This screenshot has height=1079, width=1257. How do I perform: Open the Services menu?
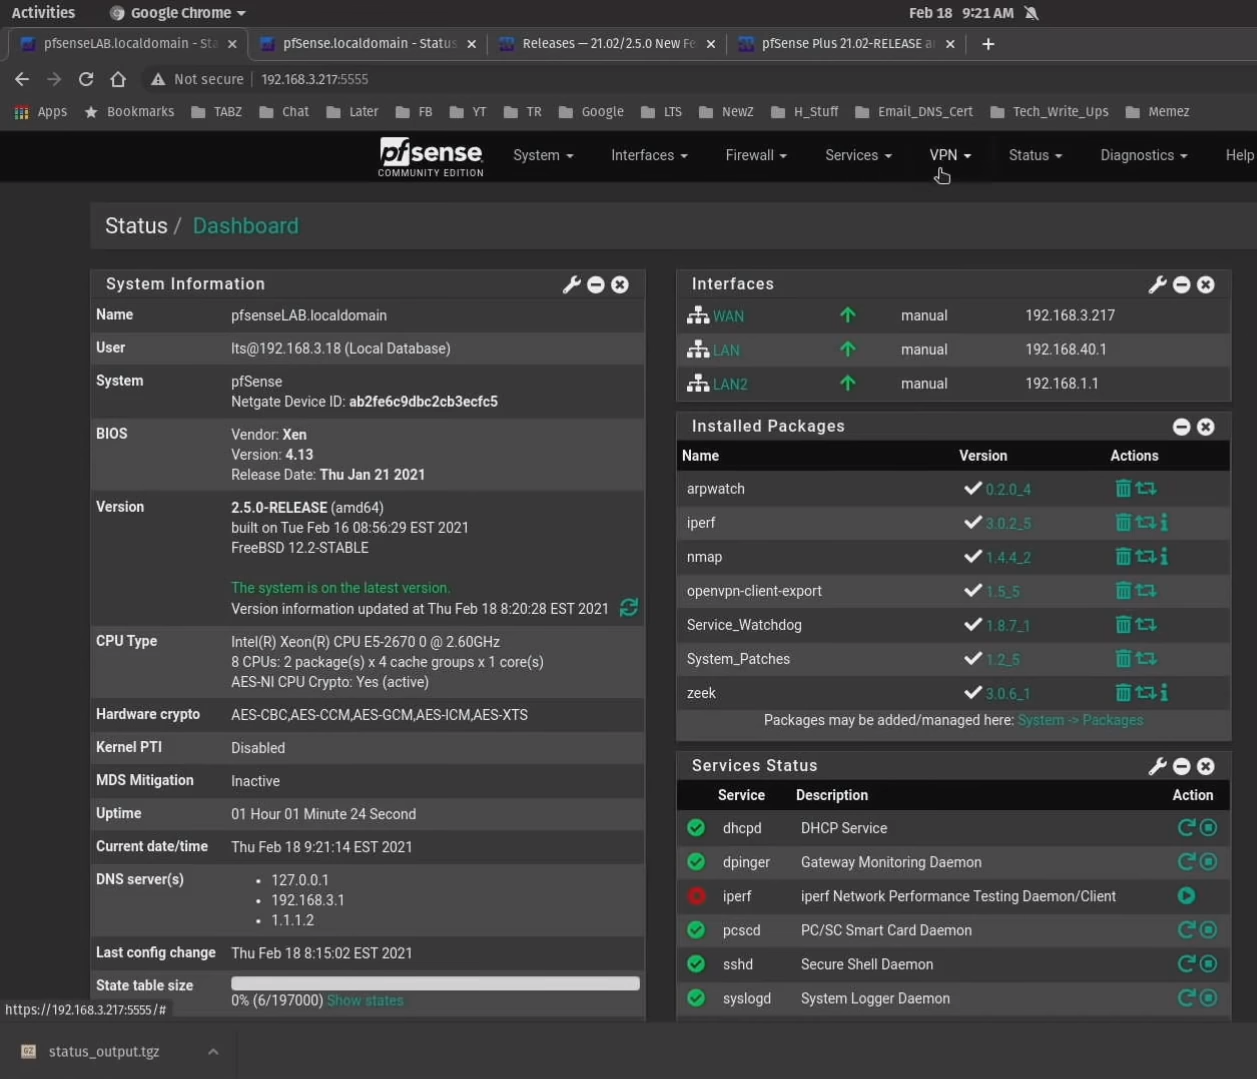pos(857,155)
